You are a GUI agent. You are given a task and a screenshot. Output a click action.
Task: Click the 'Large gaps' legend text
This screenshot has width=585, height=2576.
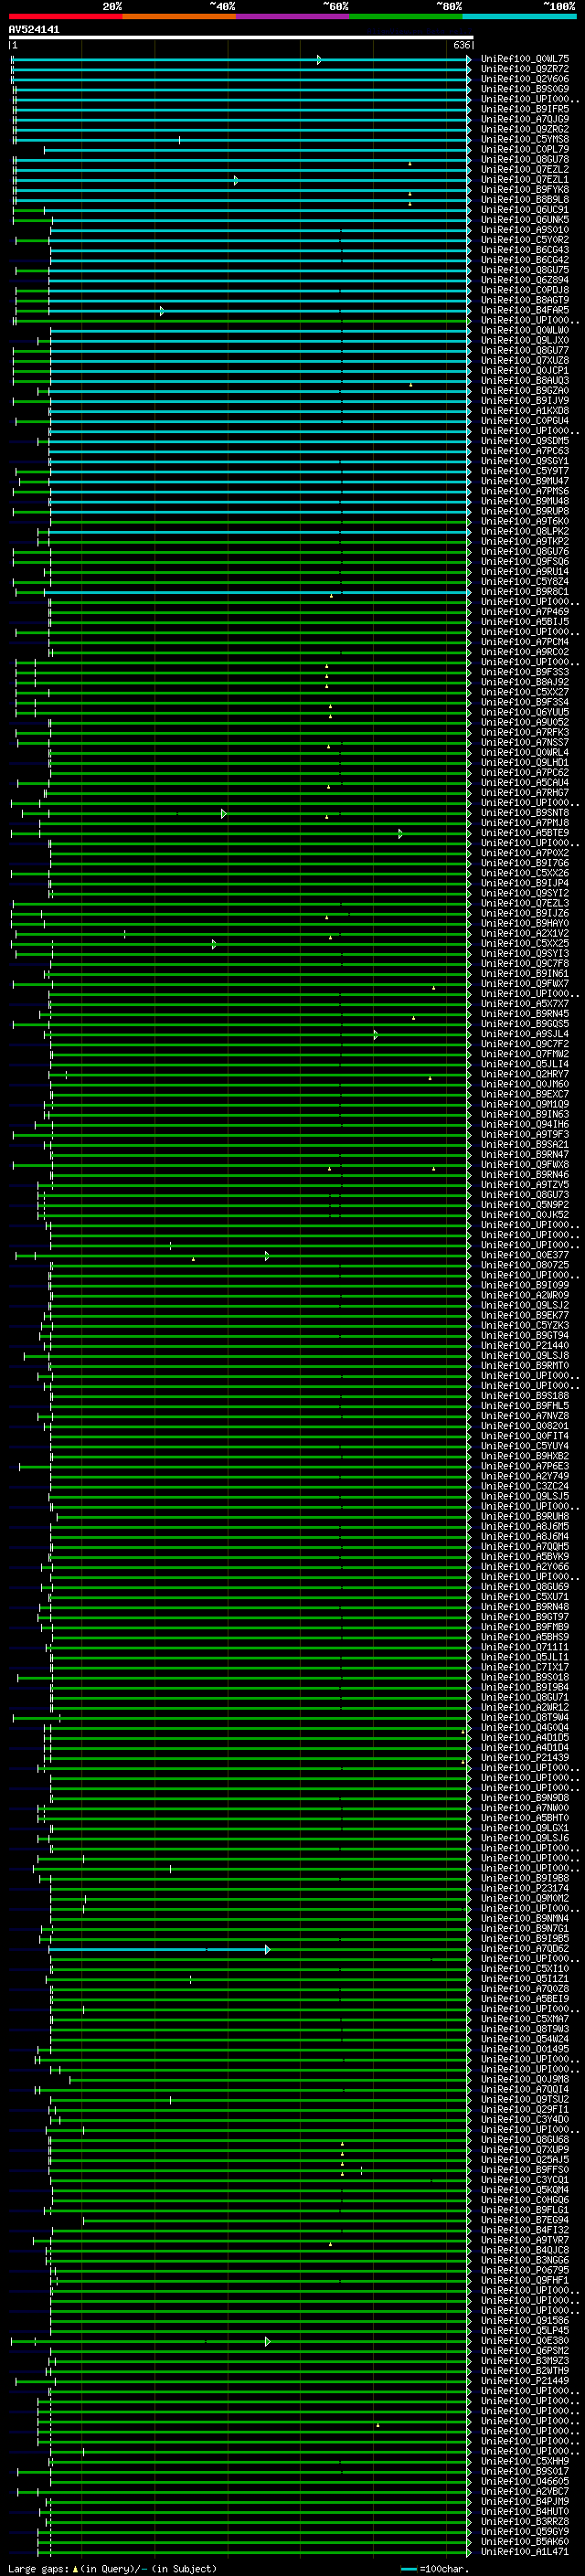[38, 2569]
